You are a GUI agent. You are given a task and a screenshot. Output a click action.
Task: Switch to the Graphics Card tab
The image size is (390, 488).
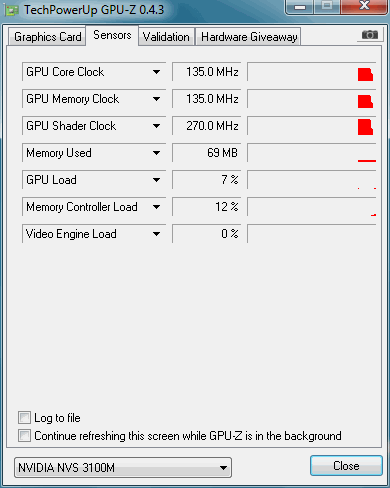(47, 37)
